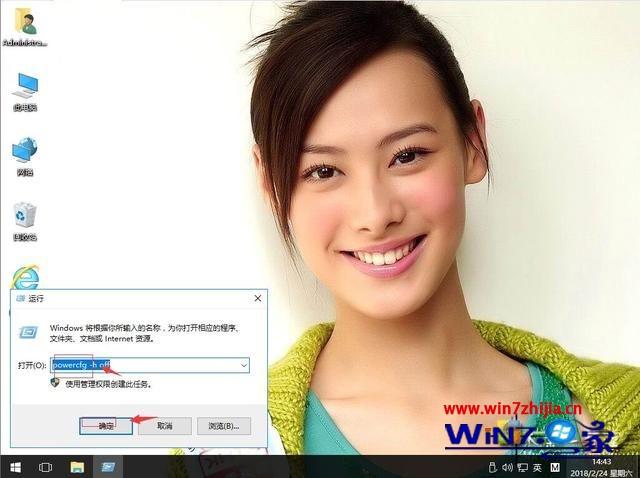Open Task View on the taskbar

pyautogui.click(x=45, y=467)
